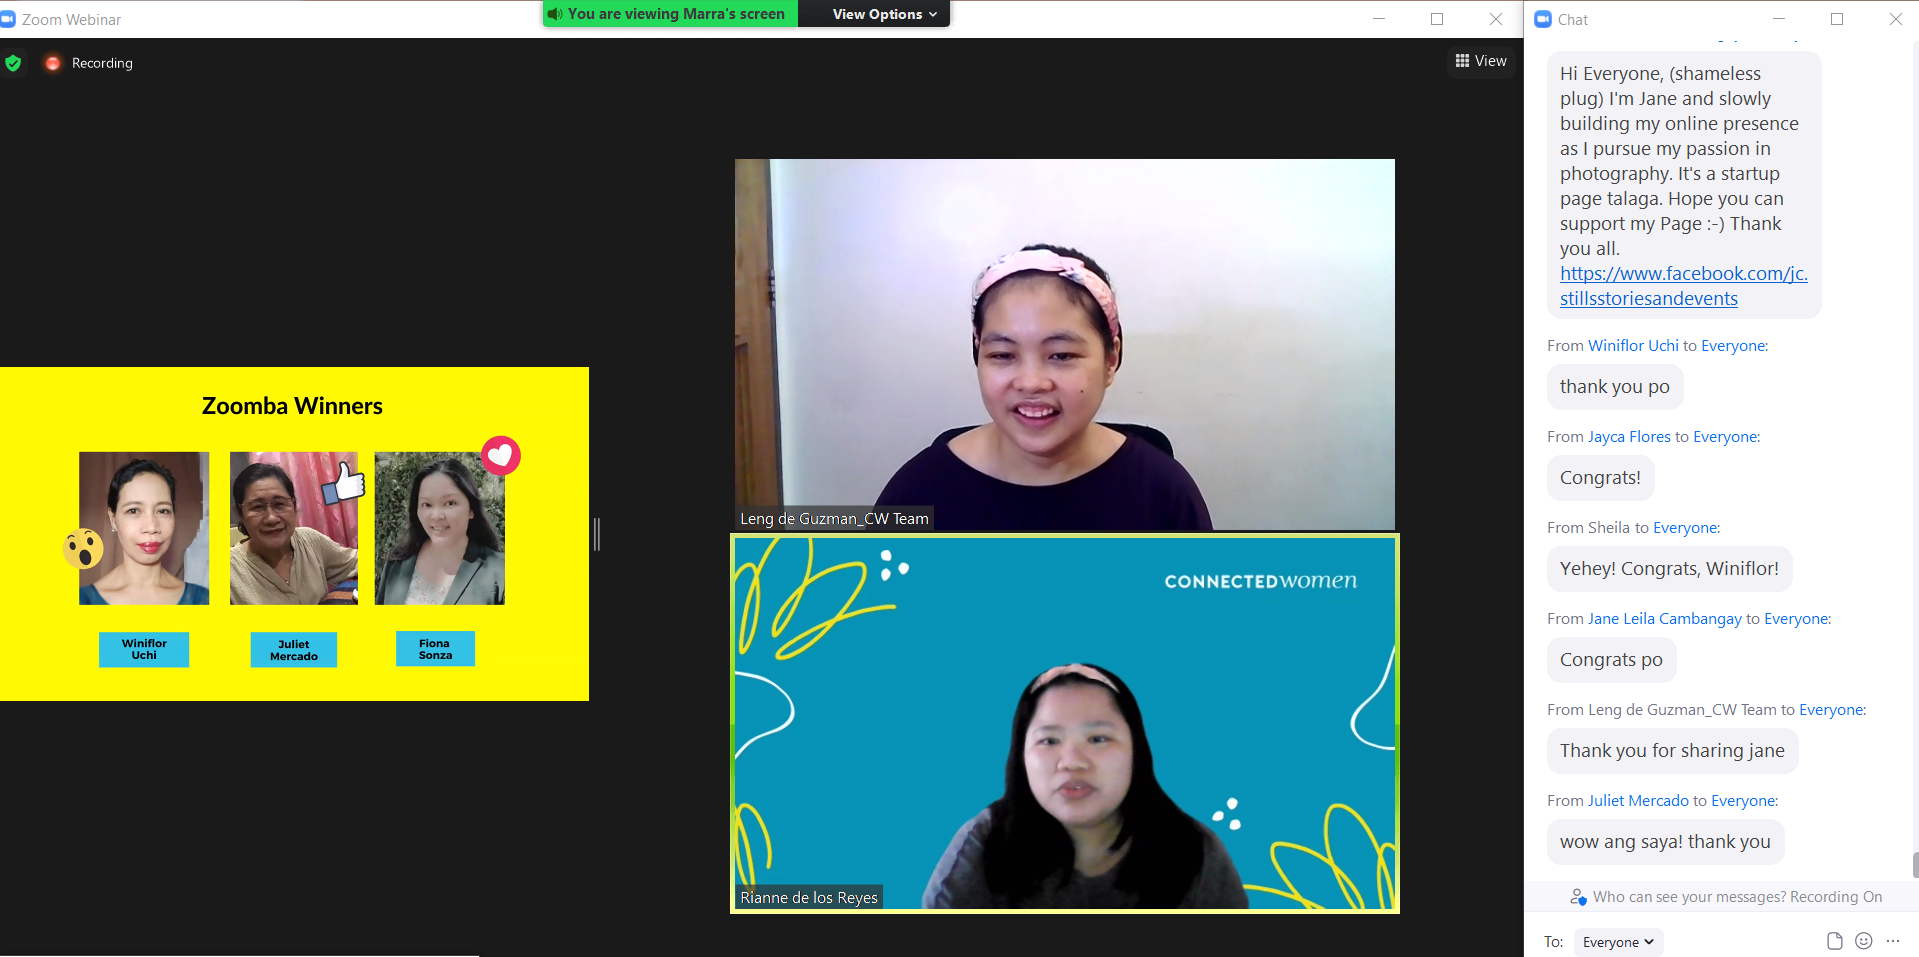Select Rianne de los Reyes video tile
Viewport: 1919px width, 957px height.
pyautogui.click(x=1065, y=723)
